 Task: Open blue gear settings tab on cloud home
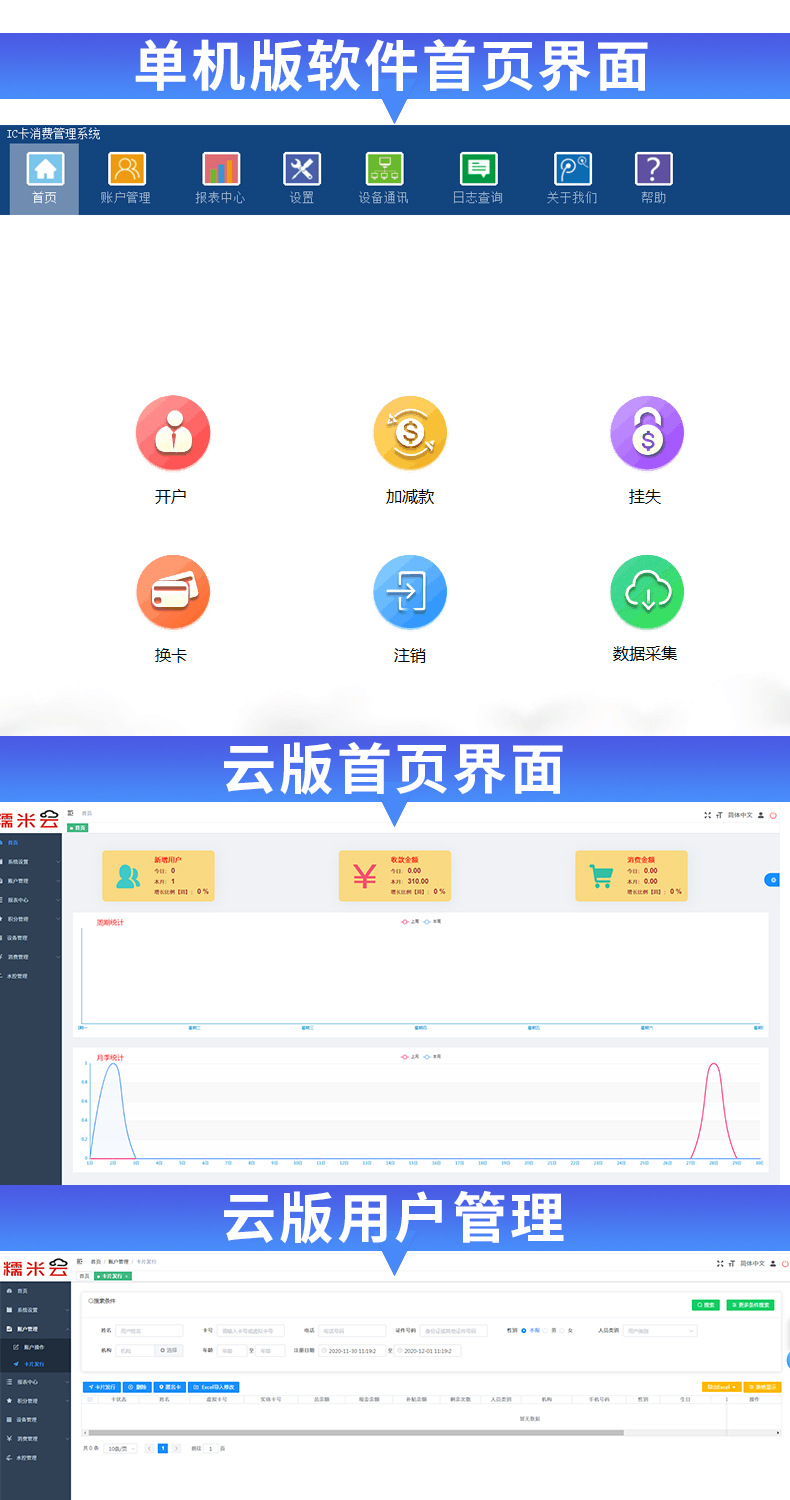[x=772, y=880]
